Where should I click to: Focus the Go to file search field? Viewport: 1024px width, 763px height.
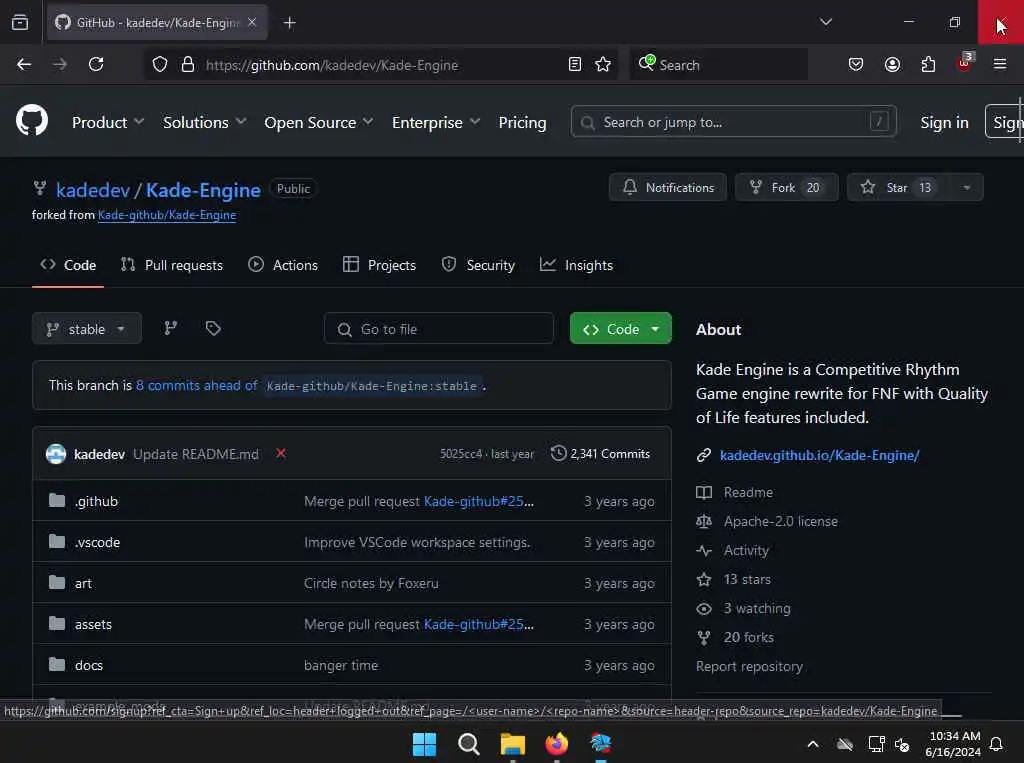coord(439,329)
